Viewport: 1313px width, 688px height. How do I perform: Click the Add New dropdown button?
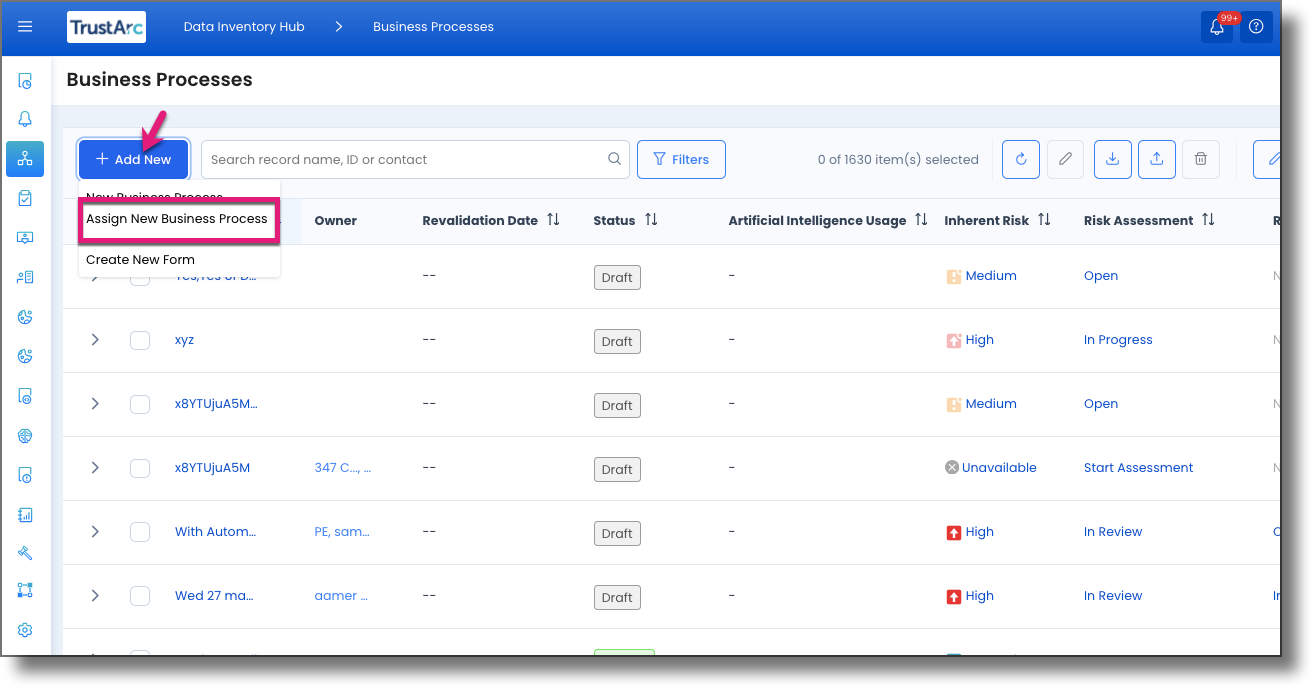point(133,159)
